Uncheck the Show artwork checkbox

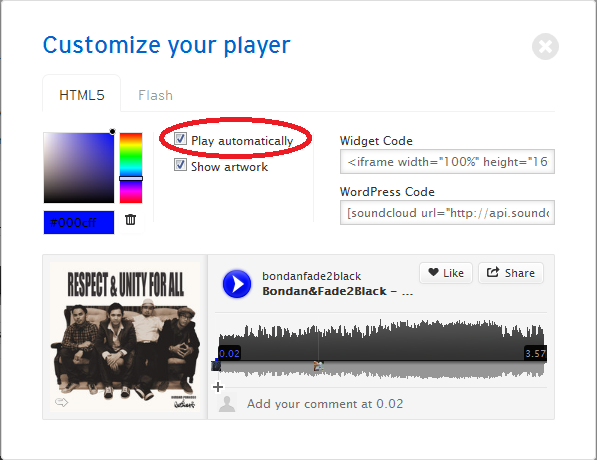pyautogui.click(x=180, y=165)
